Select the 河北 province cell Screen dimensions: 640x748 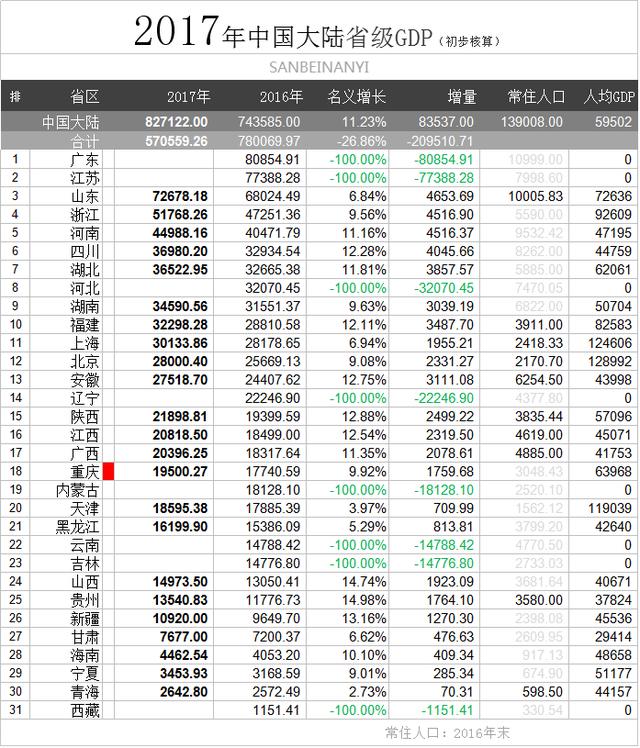(x=84, y=288)
